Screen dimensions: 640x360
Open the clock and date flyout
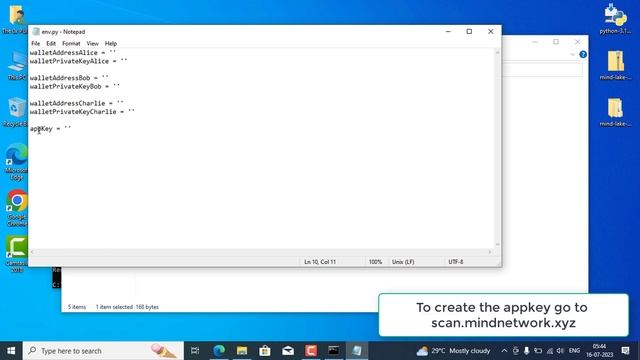click(x=600, y=351)
